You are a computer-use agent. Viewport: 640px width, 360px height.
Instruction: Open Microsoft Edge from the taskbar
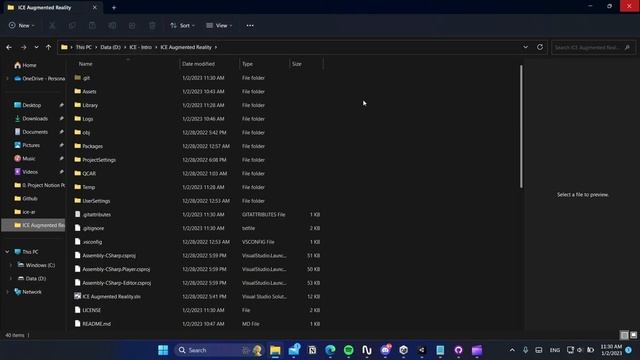[330, 350]
